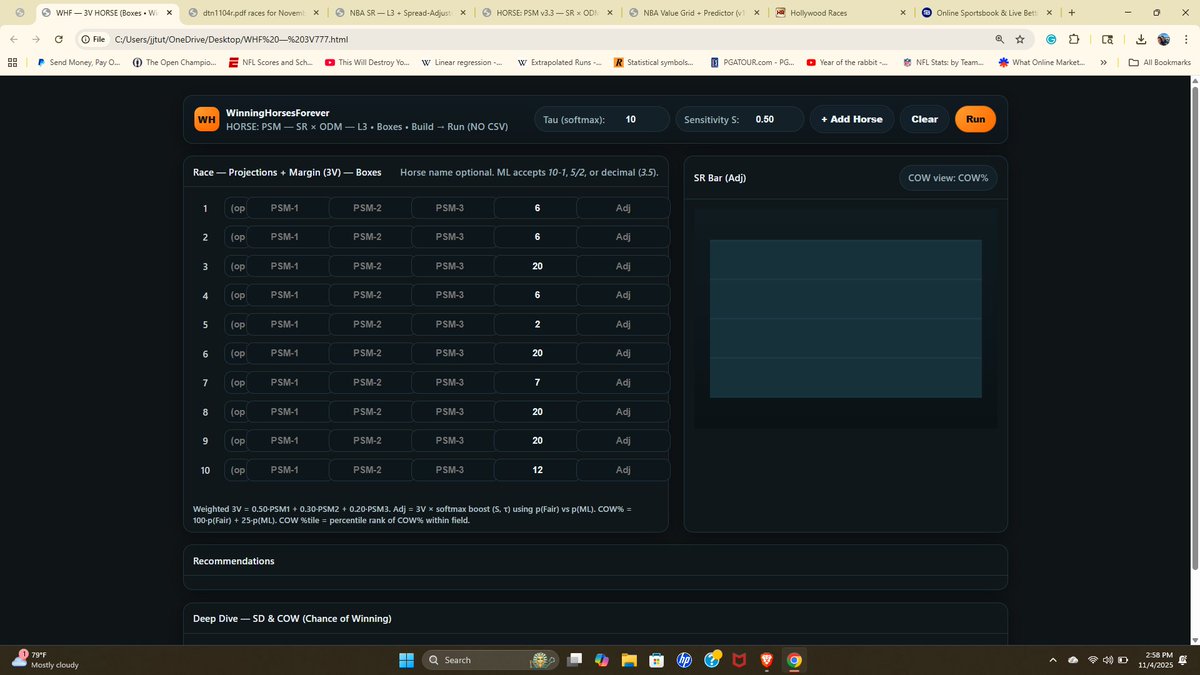Show hidden system tray icons chevron

tap(1054, 660)
